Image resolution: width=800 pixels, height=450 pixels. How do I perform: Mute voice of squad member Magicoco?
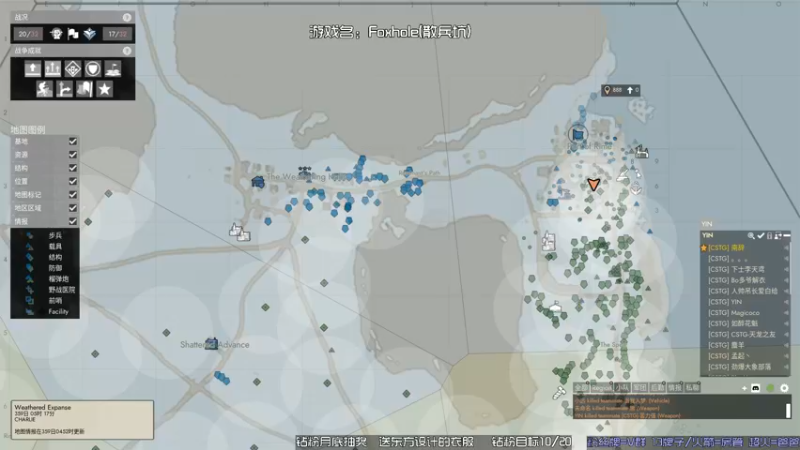(x=786, y=313)
